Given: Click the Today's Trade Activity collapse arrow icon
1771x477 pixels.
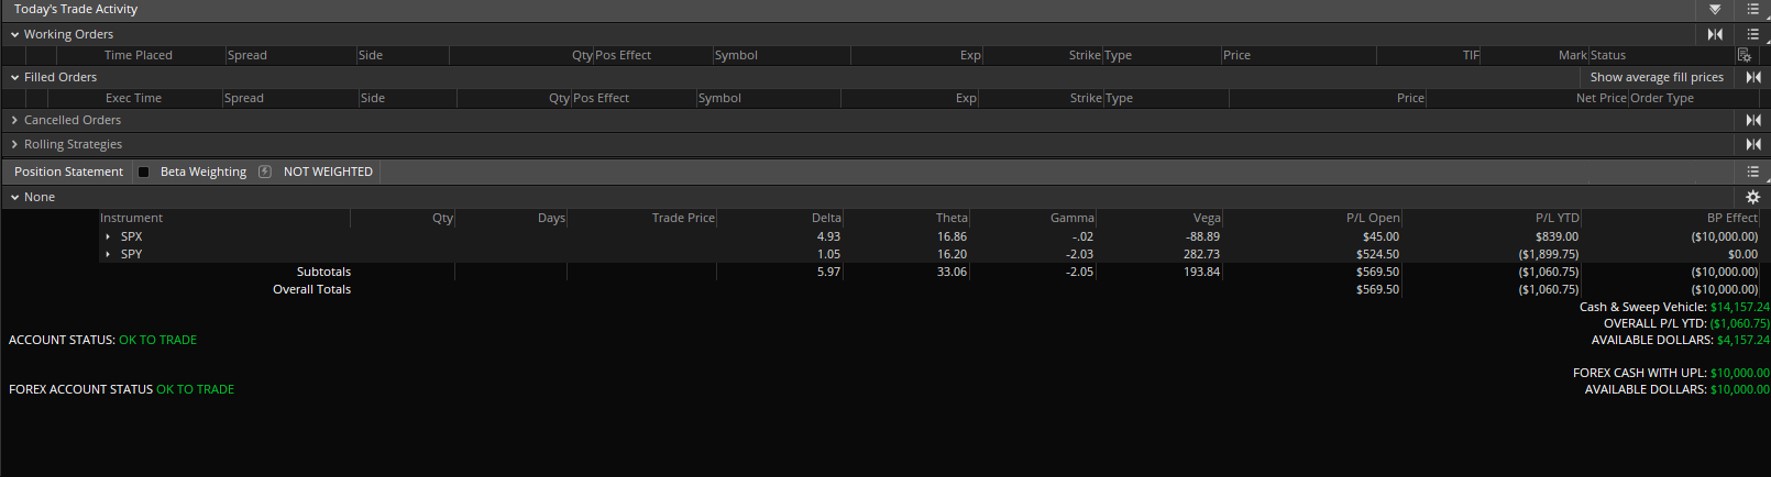Looking at the screenshot, I should [1715, 9].
